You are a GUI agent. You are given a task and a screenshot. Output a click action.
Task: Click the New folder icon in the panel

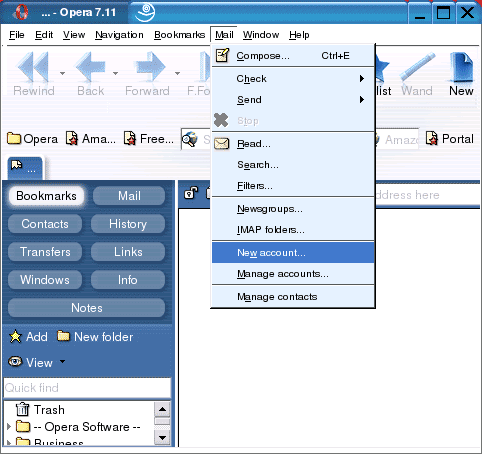tap(63, 336)
